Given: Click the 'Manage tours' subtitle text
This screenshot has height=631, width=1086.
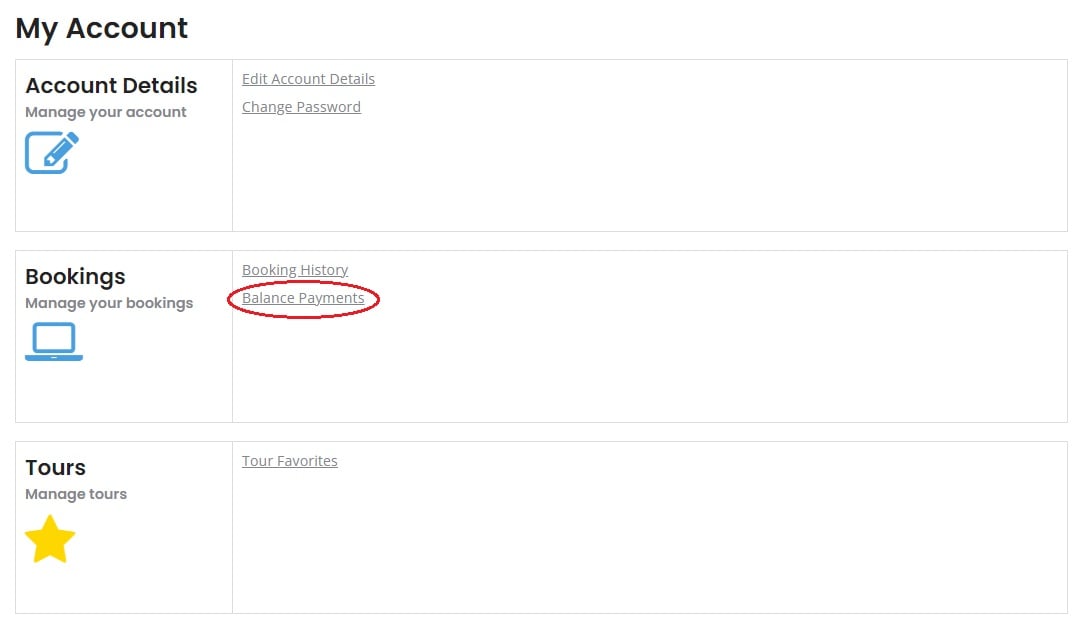Looking at the screenshot, I should (76, 495).
